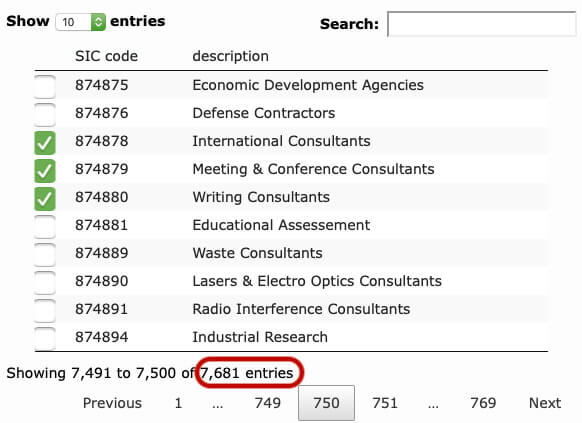Sort by the SIC code column header
This screenshot has height=423, width=582.
pyautogui.click(x=106, y=56)
